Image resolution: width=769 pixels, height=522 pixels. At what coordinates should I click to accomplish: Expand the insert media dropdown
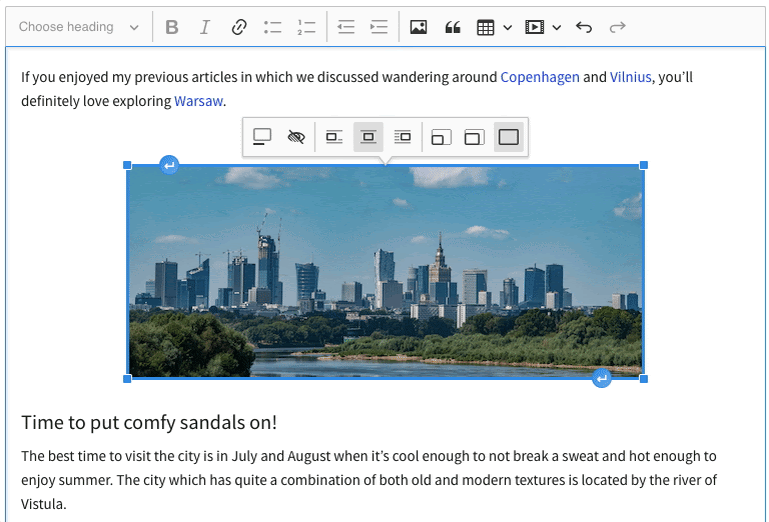pyautogui.click(x=557, y=27)
